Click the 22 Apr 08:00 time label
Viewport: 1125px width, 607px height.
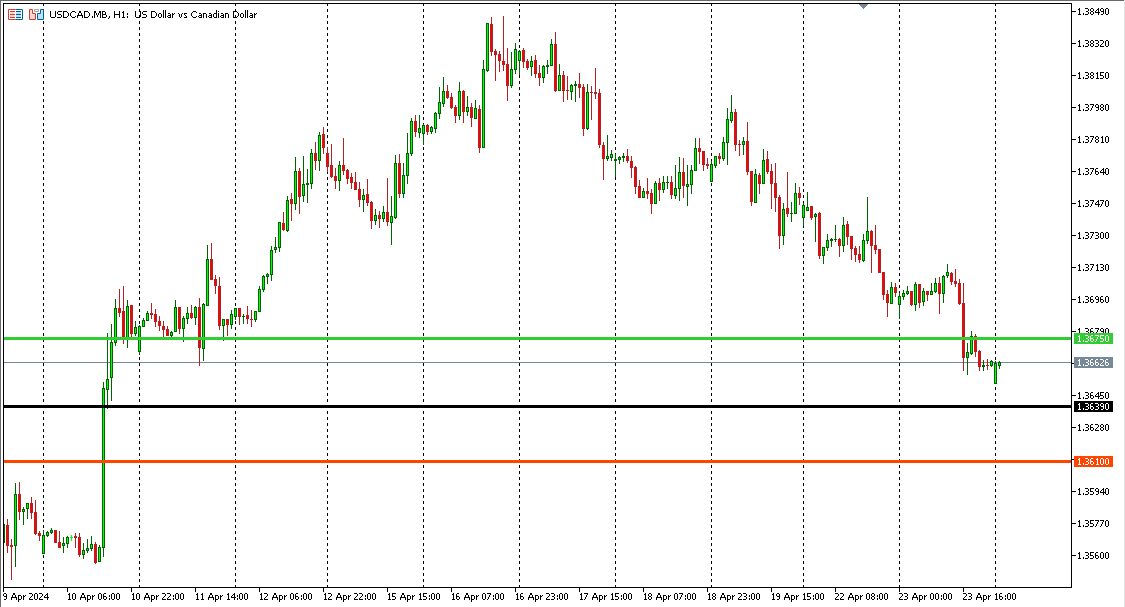861,596
